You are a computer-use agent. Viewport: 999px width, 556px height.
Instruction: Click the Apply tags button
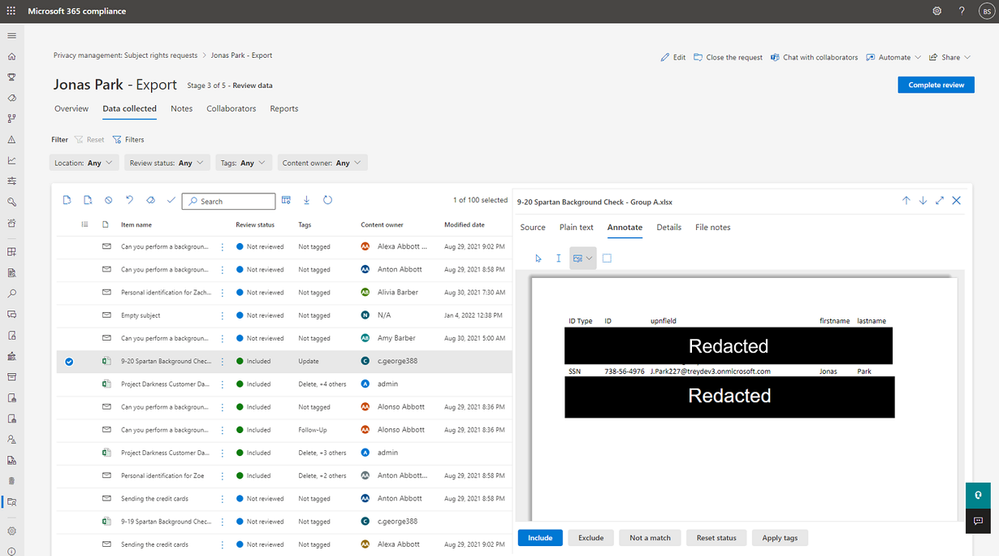click(780, 538)
